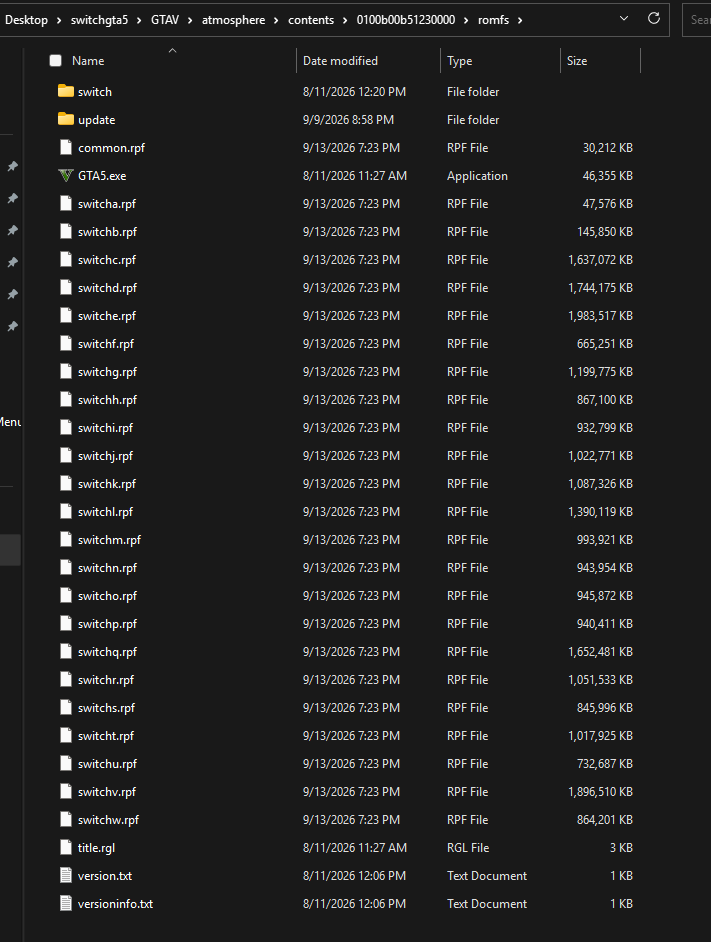
Task: Click the 1,896,510 KB size value
Action: click(x=600, y=791)
